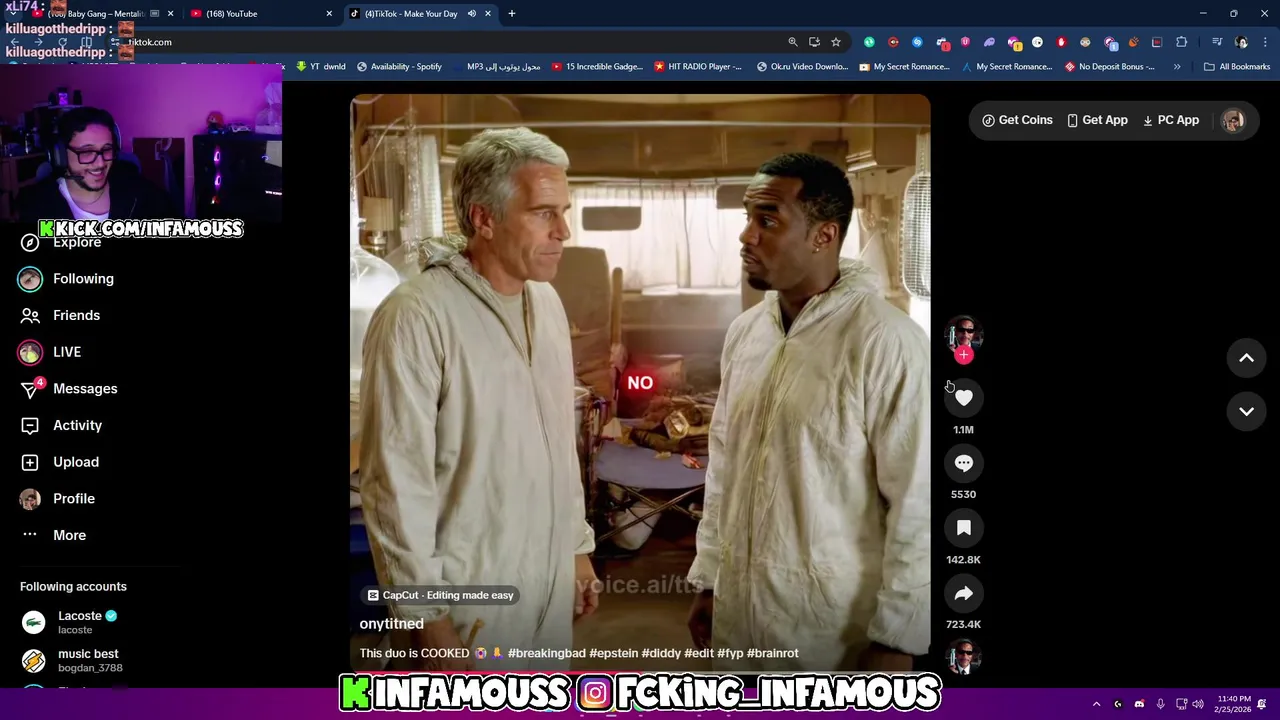
Task: Open the music best followed account
Action: 72,660
